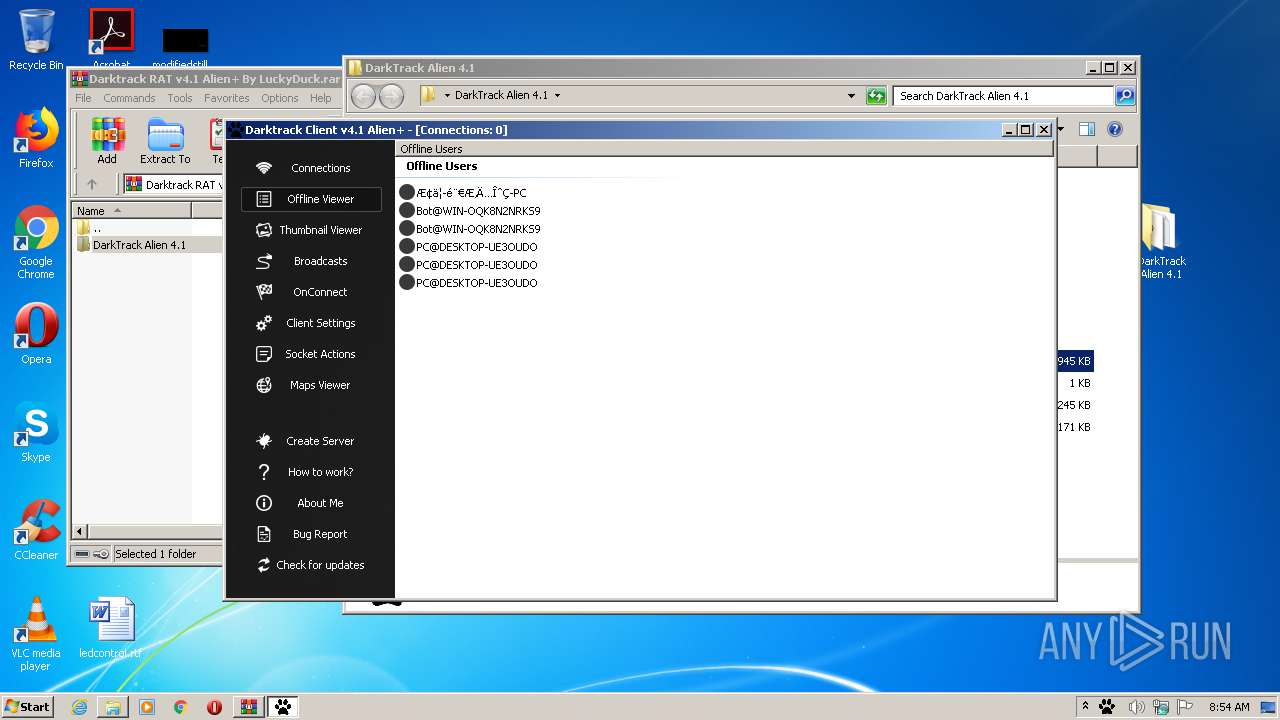Open WinRAR File menu
Screen dimensions: 1280x720
83,98
